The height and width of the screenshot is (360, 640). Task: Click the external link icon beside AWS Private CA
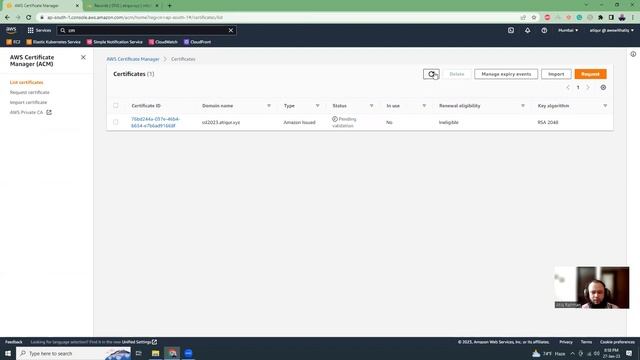[x=49, y=112]
